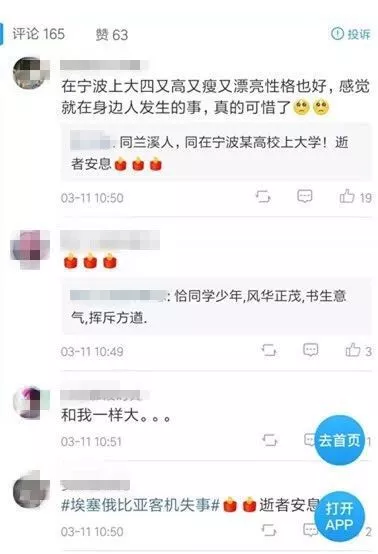Open the 评论 165 comments tab
This screenshot has height=554, width=378.
[x=39, y=34]
